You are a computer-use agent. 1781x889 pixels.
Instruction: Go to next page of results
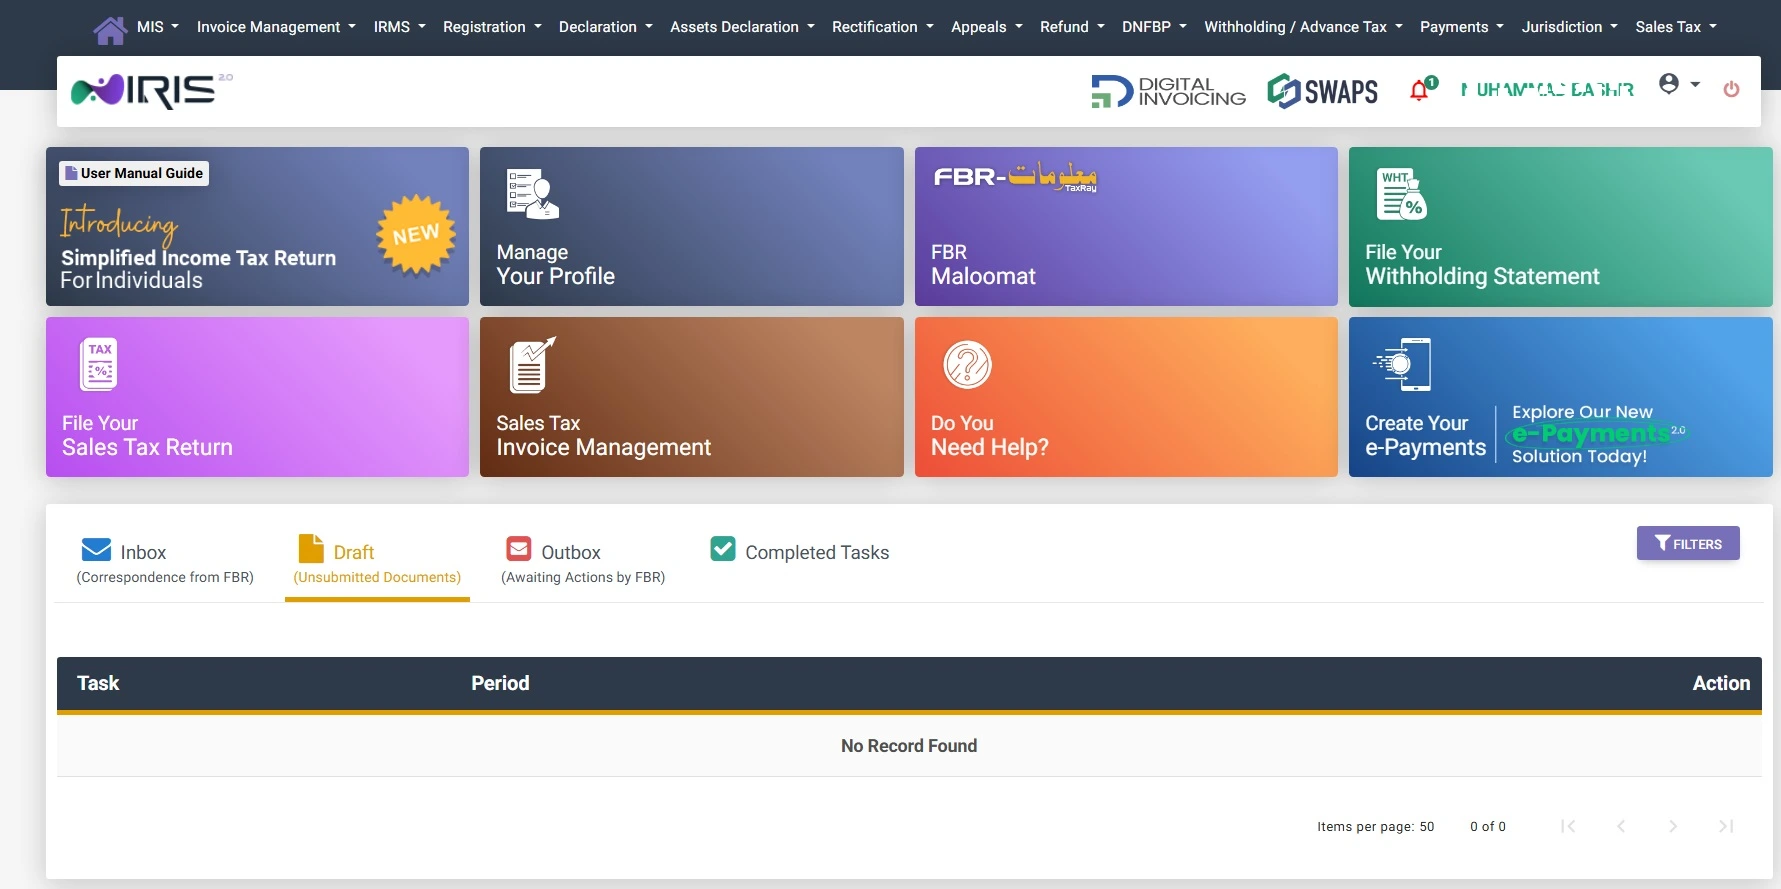[1673, 826]
